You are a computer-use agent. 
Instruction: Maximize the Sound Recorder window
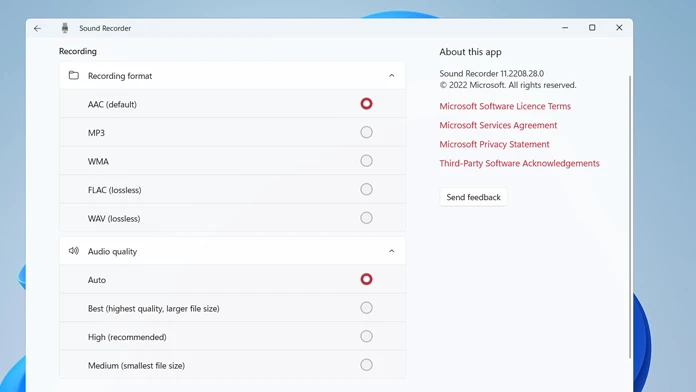(x=592, y=28)
